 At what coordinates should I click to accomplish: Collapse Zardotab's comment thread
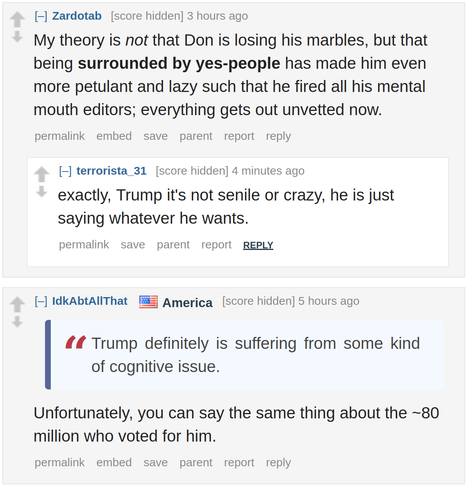41,16
